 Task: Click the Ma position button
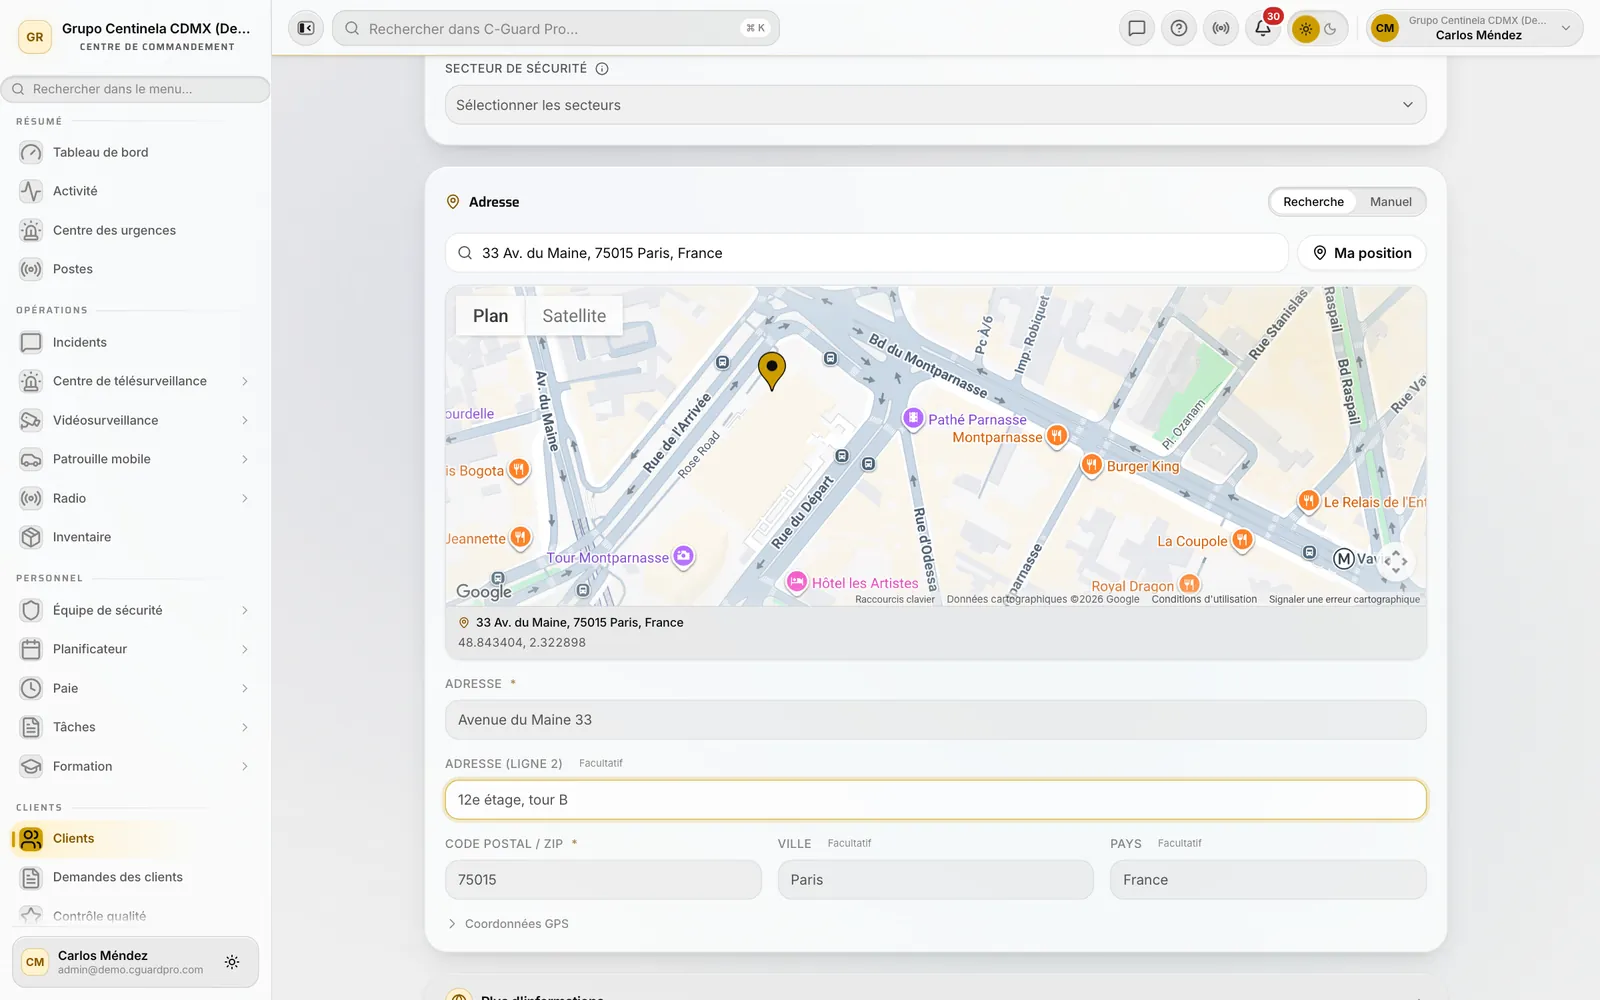point(1362,253)
